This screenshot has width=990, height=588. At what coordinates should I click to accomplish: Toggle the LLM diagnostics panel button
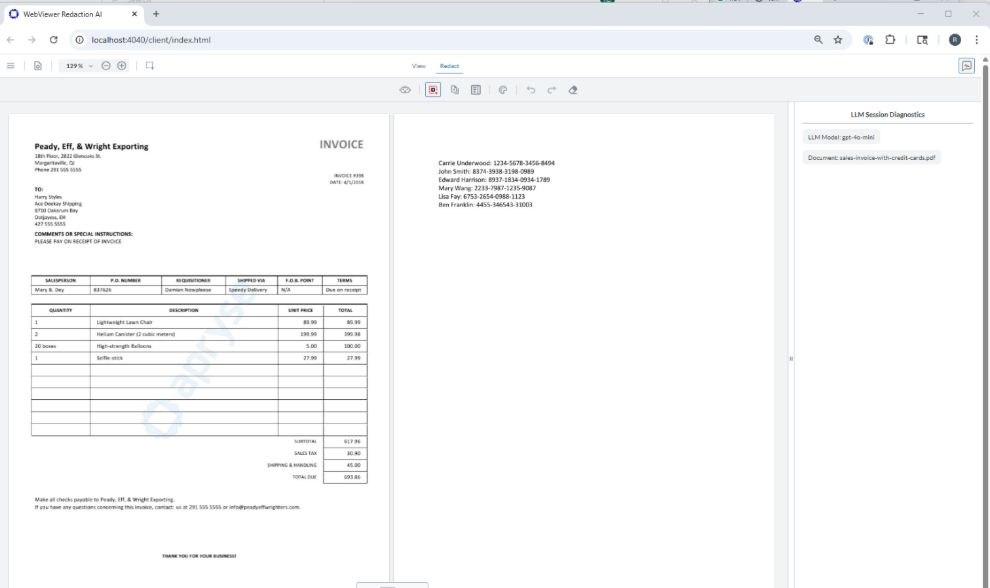(967, 66)
